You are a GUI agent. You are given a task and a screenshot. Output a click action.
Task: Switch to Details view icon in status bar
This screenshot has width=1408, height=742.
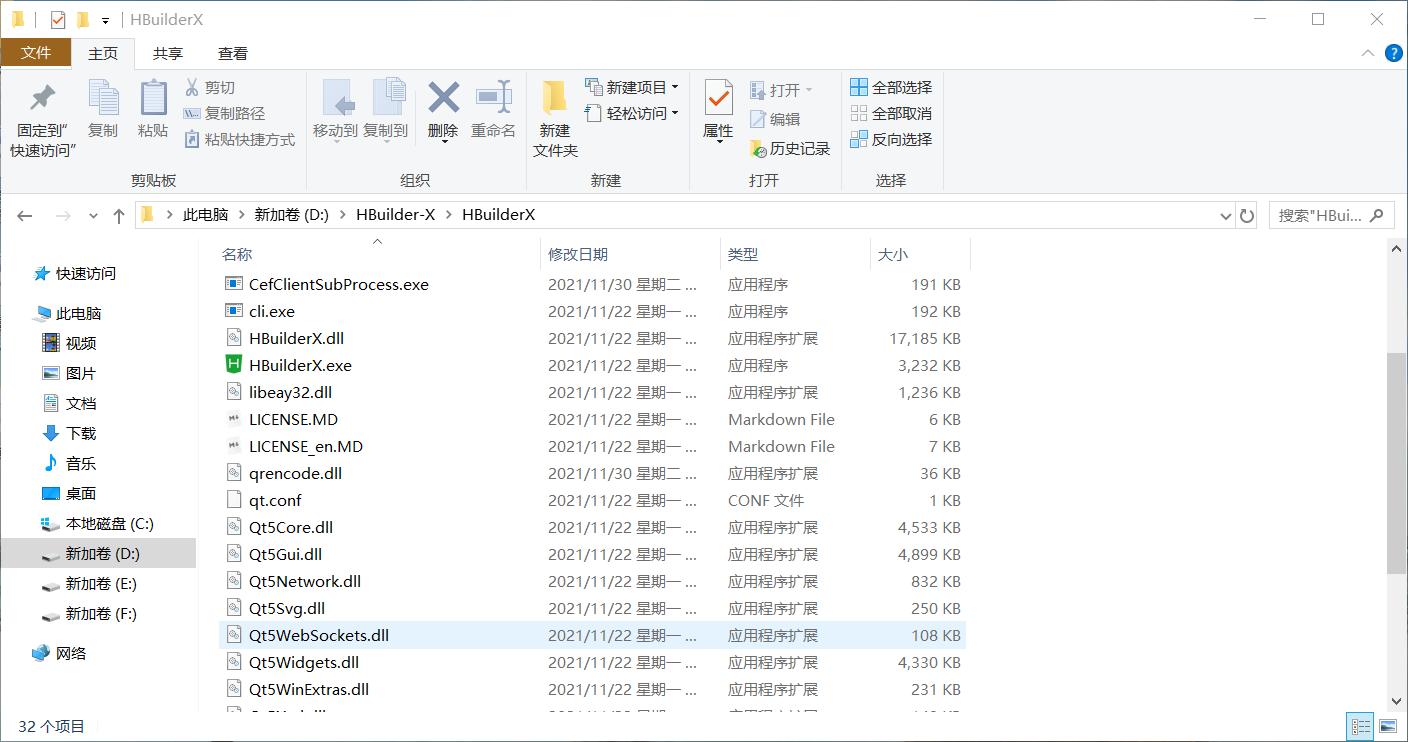coord(1360,726)
